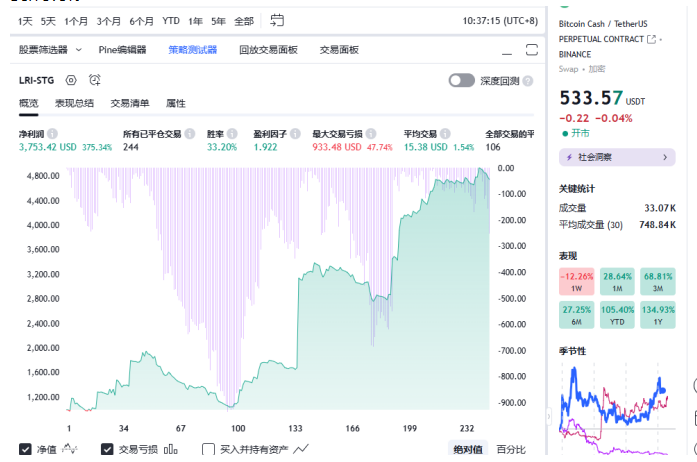Image resolution: width=697 pixels, height=462 pixels.
Task: Open the strategy settings hexagon icon
Action: tap(71, 80)
